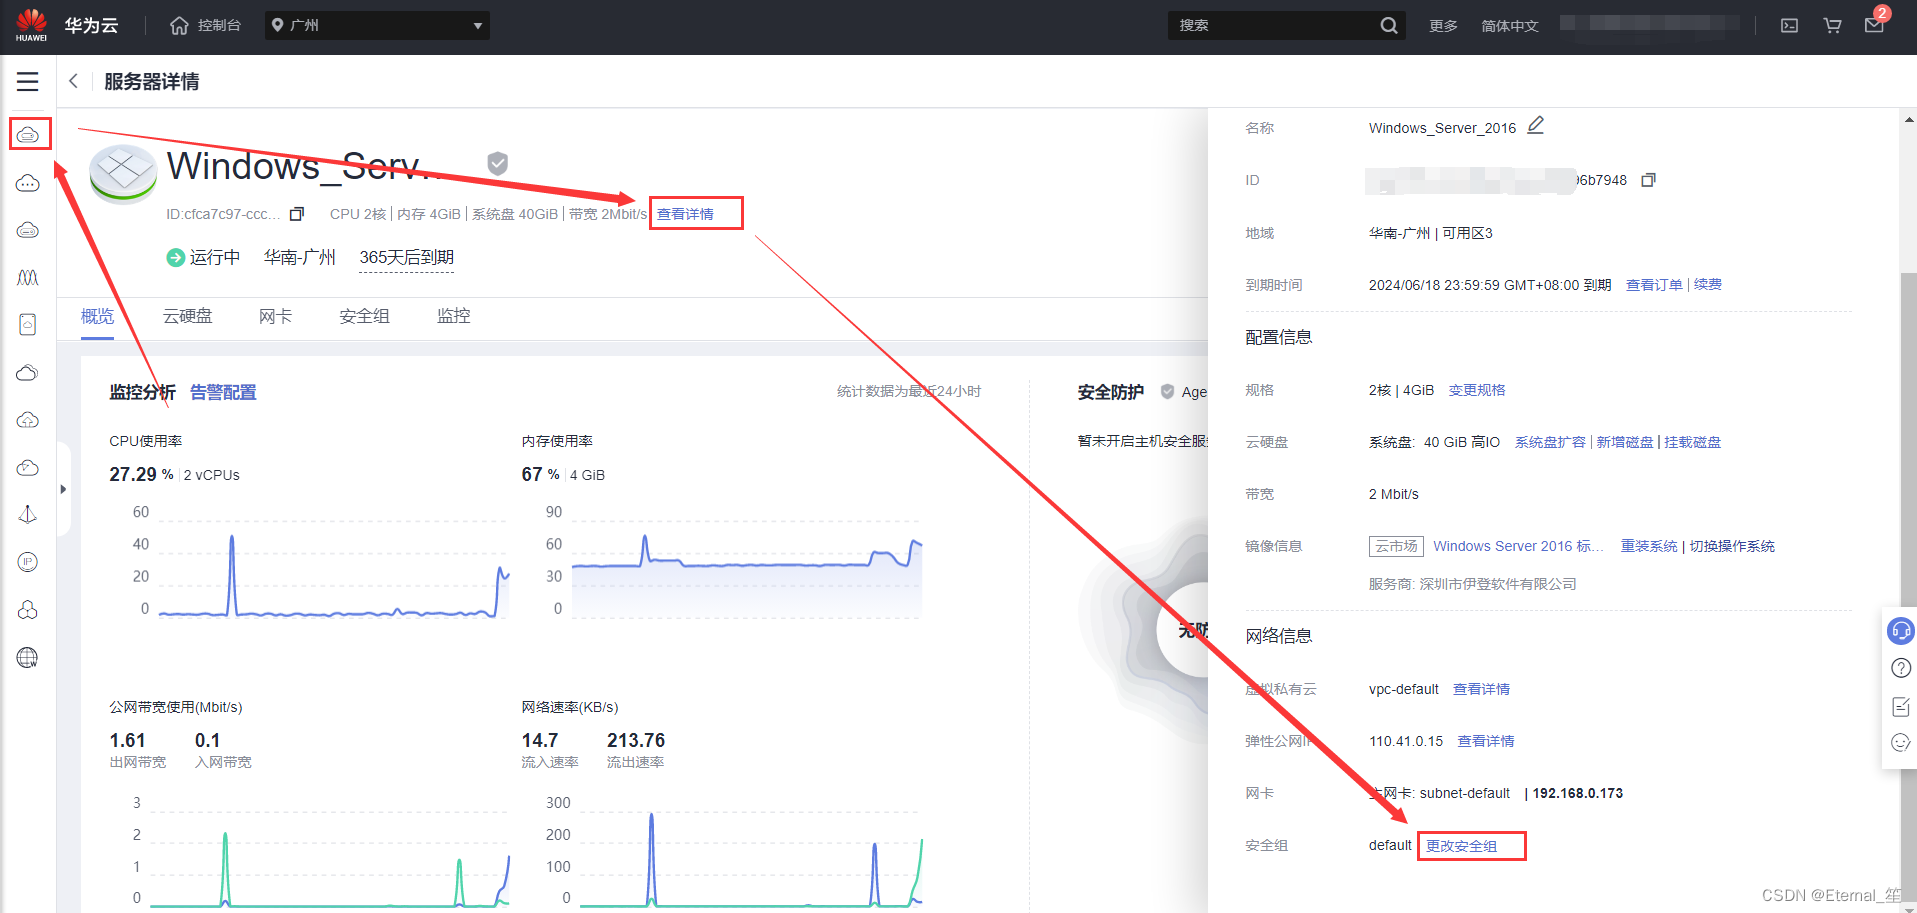Click 重装系统 link
The image size is (1917, 913).
1649,546
